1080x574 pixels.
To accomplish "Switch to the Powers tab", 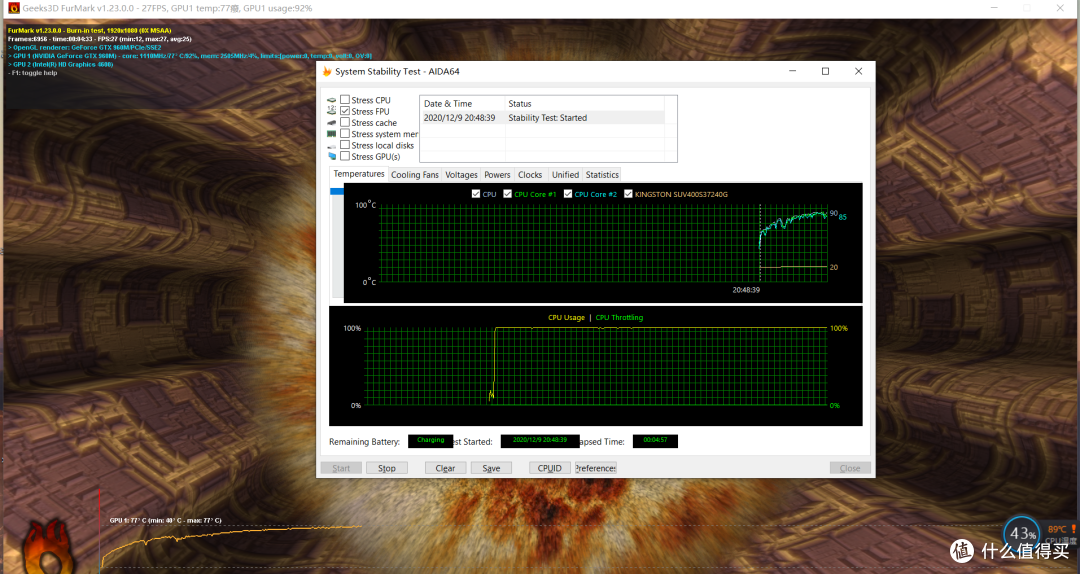I will tap(497, 174).
